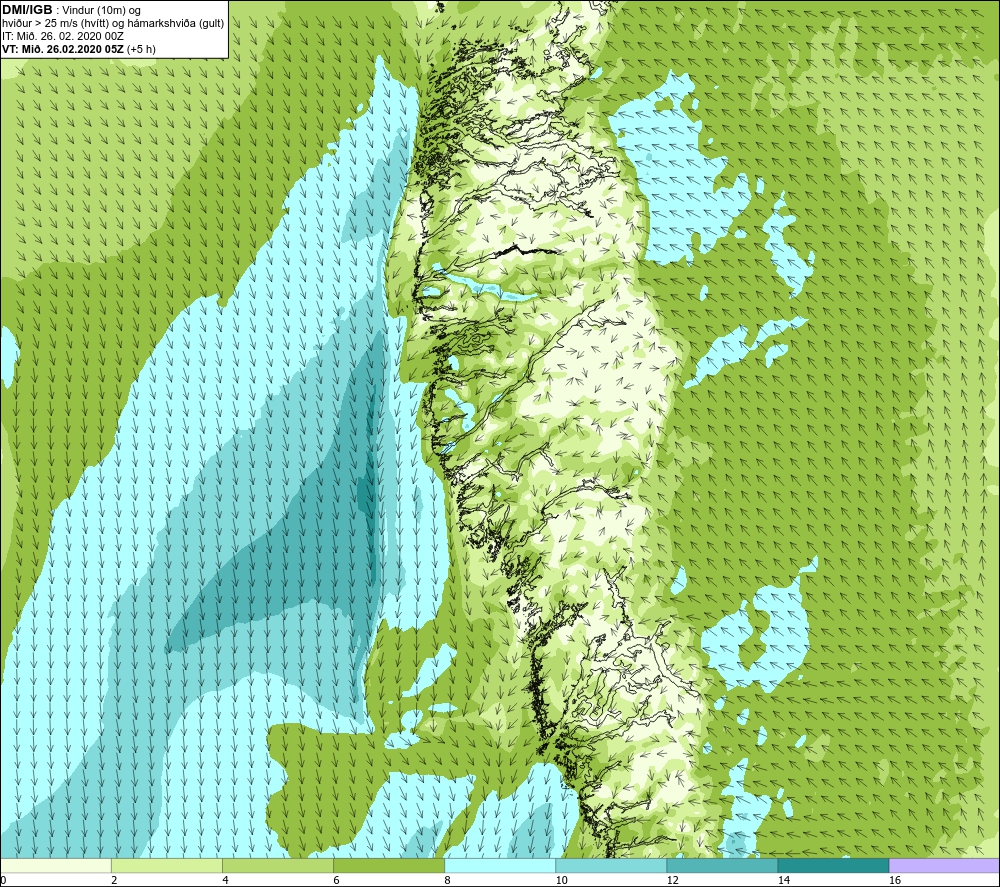The height and width of the screenshot is (887, 1000).
Task: Click the purple above-16 m/s legend swatch
Action: 944,865
